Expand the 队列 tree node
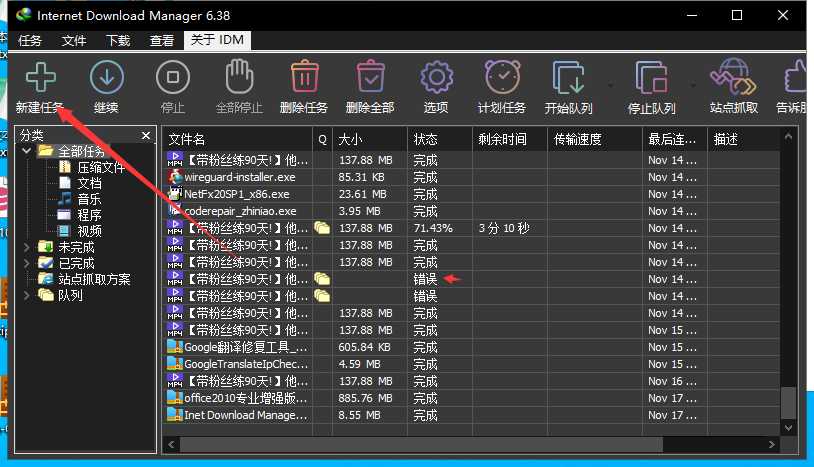This screenshot has height=467, width=814. tap(27, 295)
